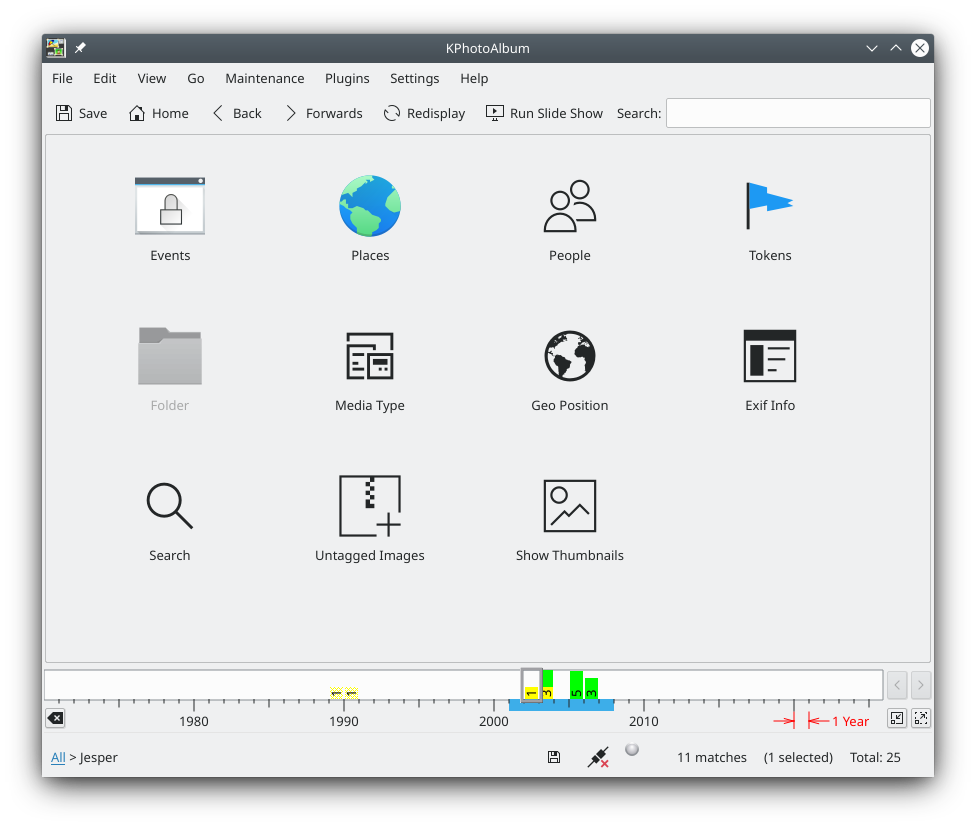Click the blue selected date range strip
This screenshot has width=976, height=827.
561,705
